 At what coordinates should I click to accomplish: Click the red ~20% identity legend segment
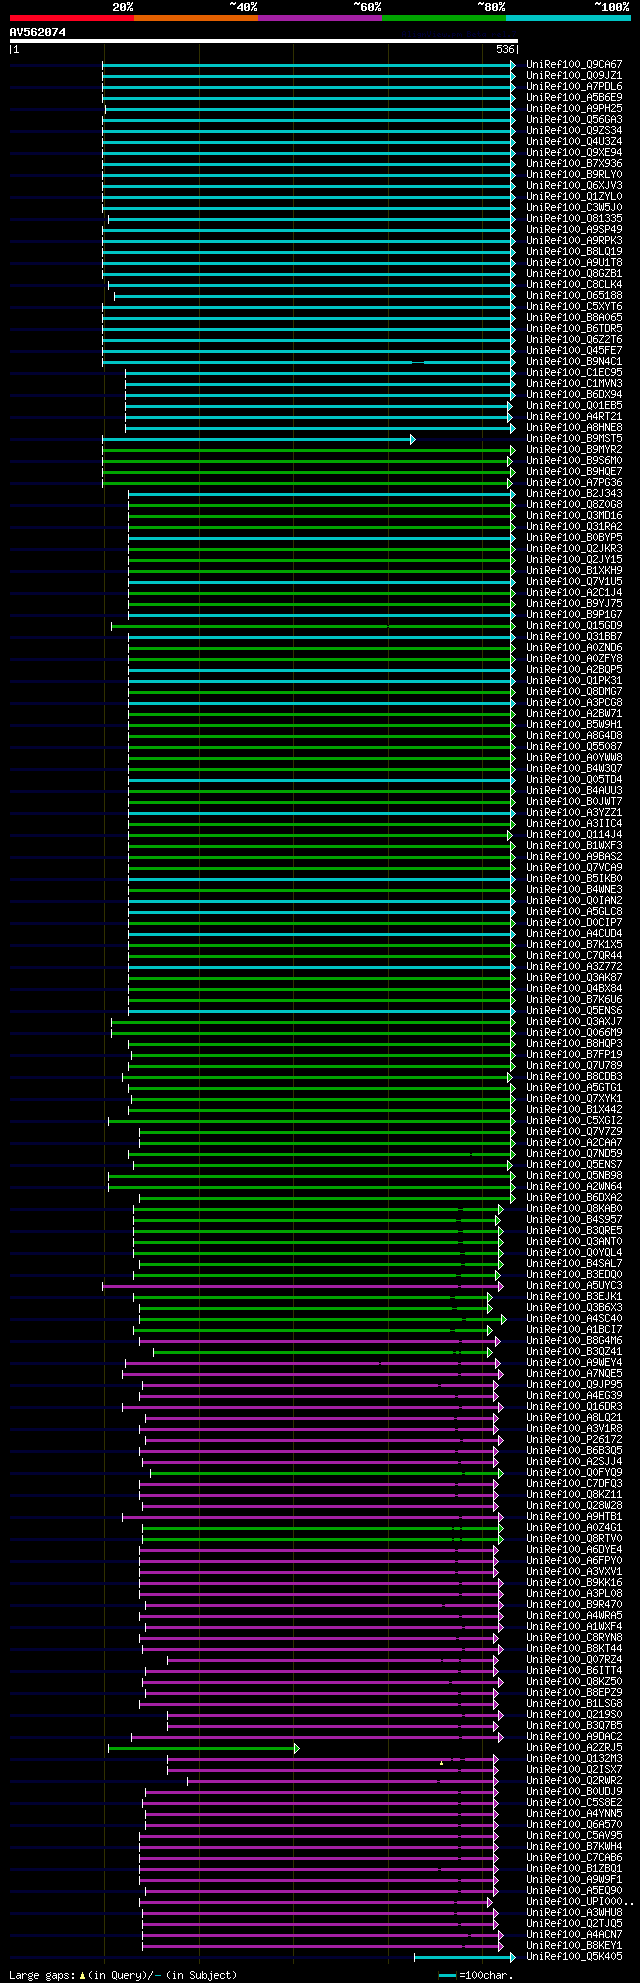pyautogui.click(x=72, y=18)
